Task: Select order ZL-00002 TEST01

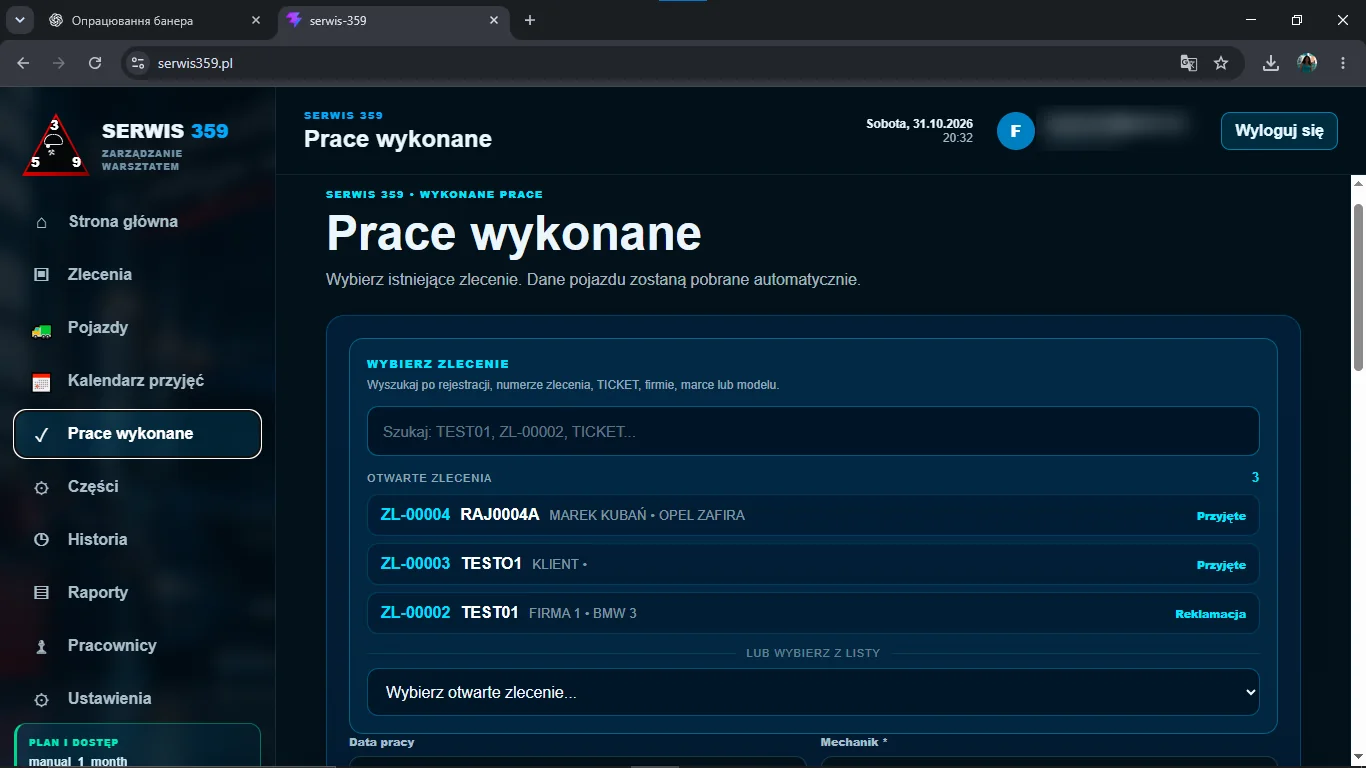Action: coord(813,613)
